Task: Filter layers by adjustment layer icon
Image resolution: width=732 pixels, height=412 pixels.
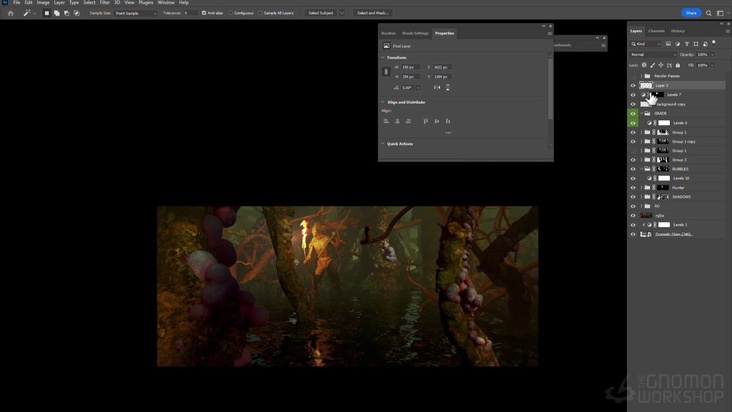Action: click(x=677, y=44)
